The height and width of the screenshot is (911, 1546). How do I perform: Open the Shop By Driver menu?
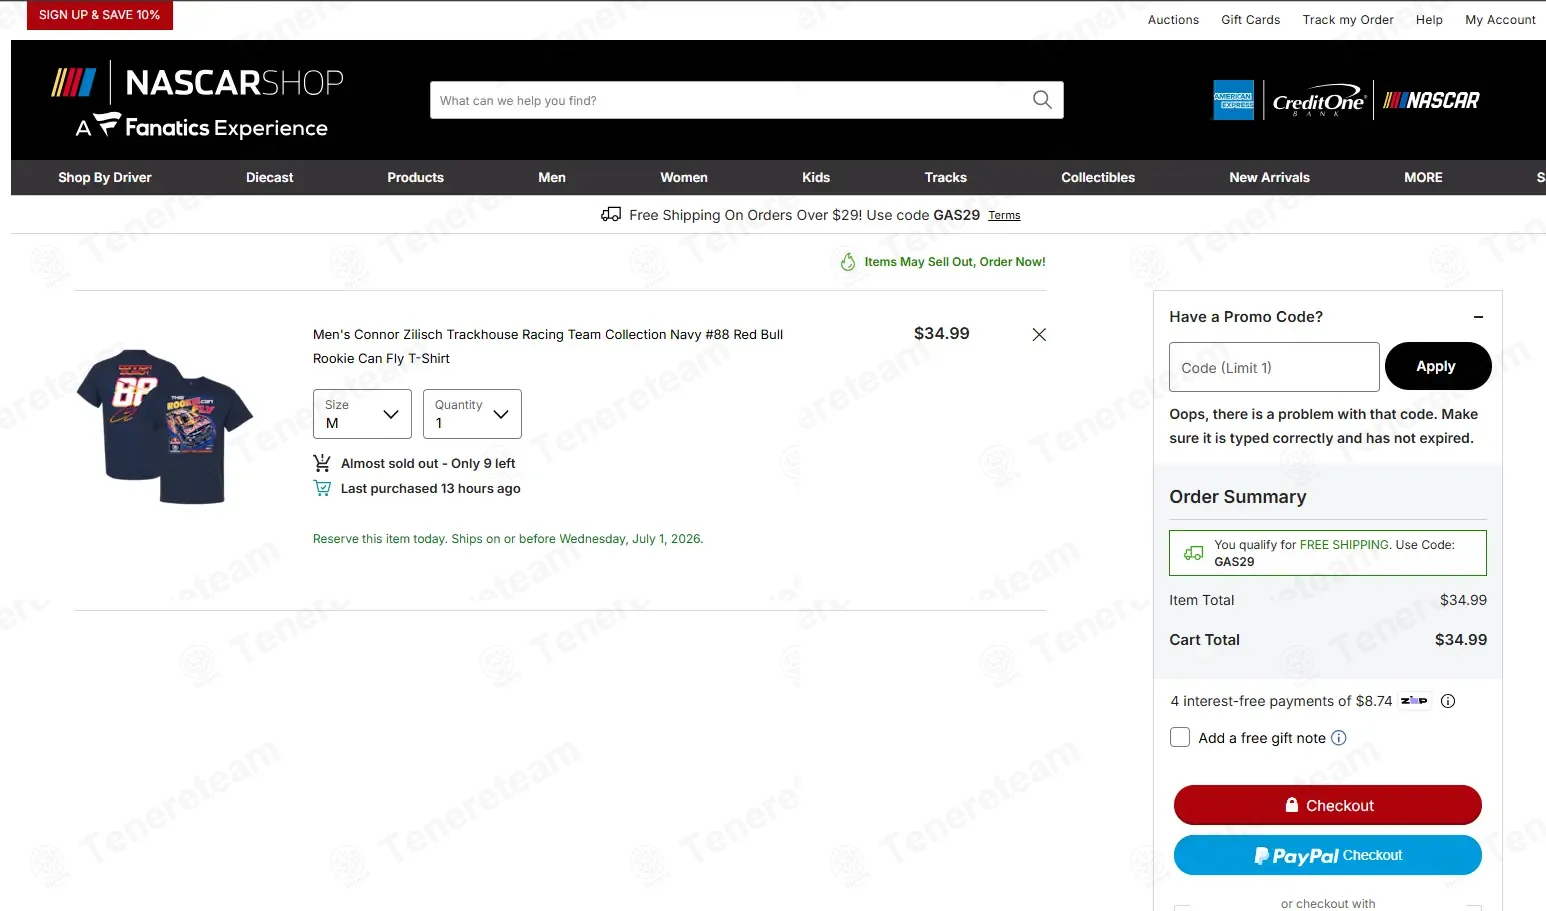pyautogui.click(x=105, y=177)
